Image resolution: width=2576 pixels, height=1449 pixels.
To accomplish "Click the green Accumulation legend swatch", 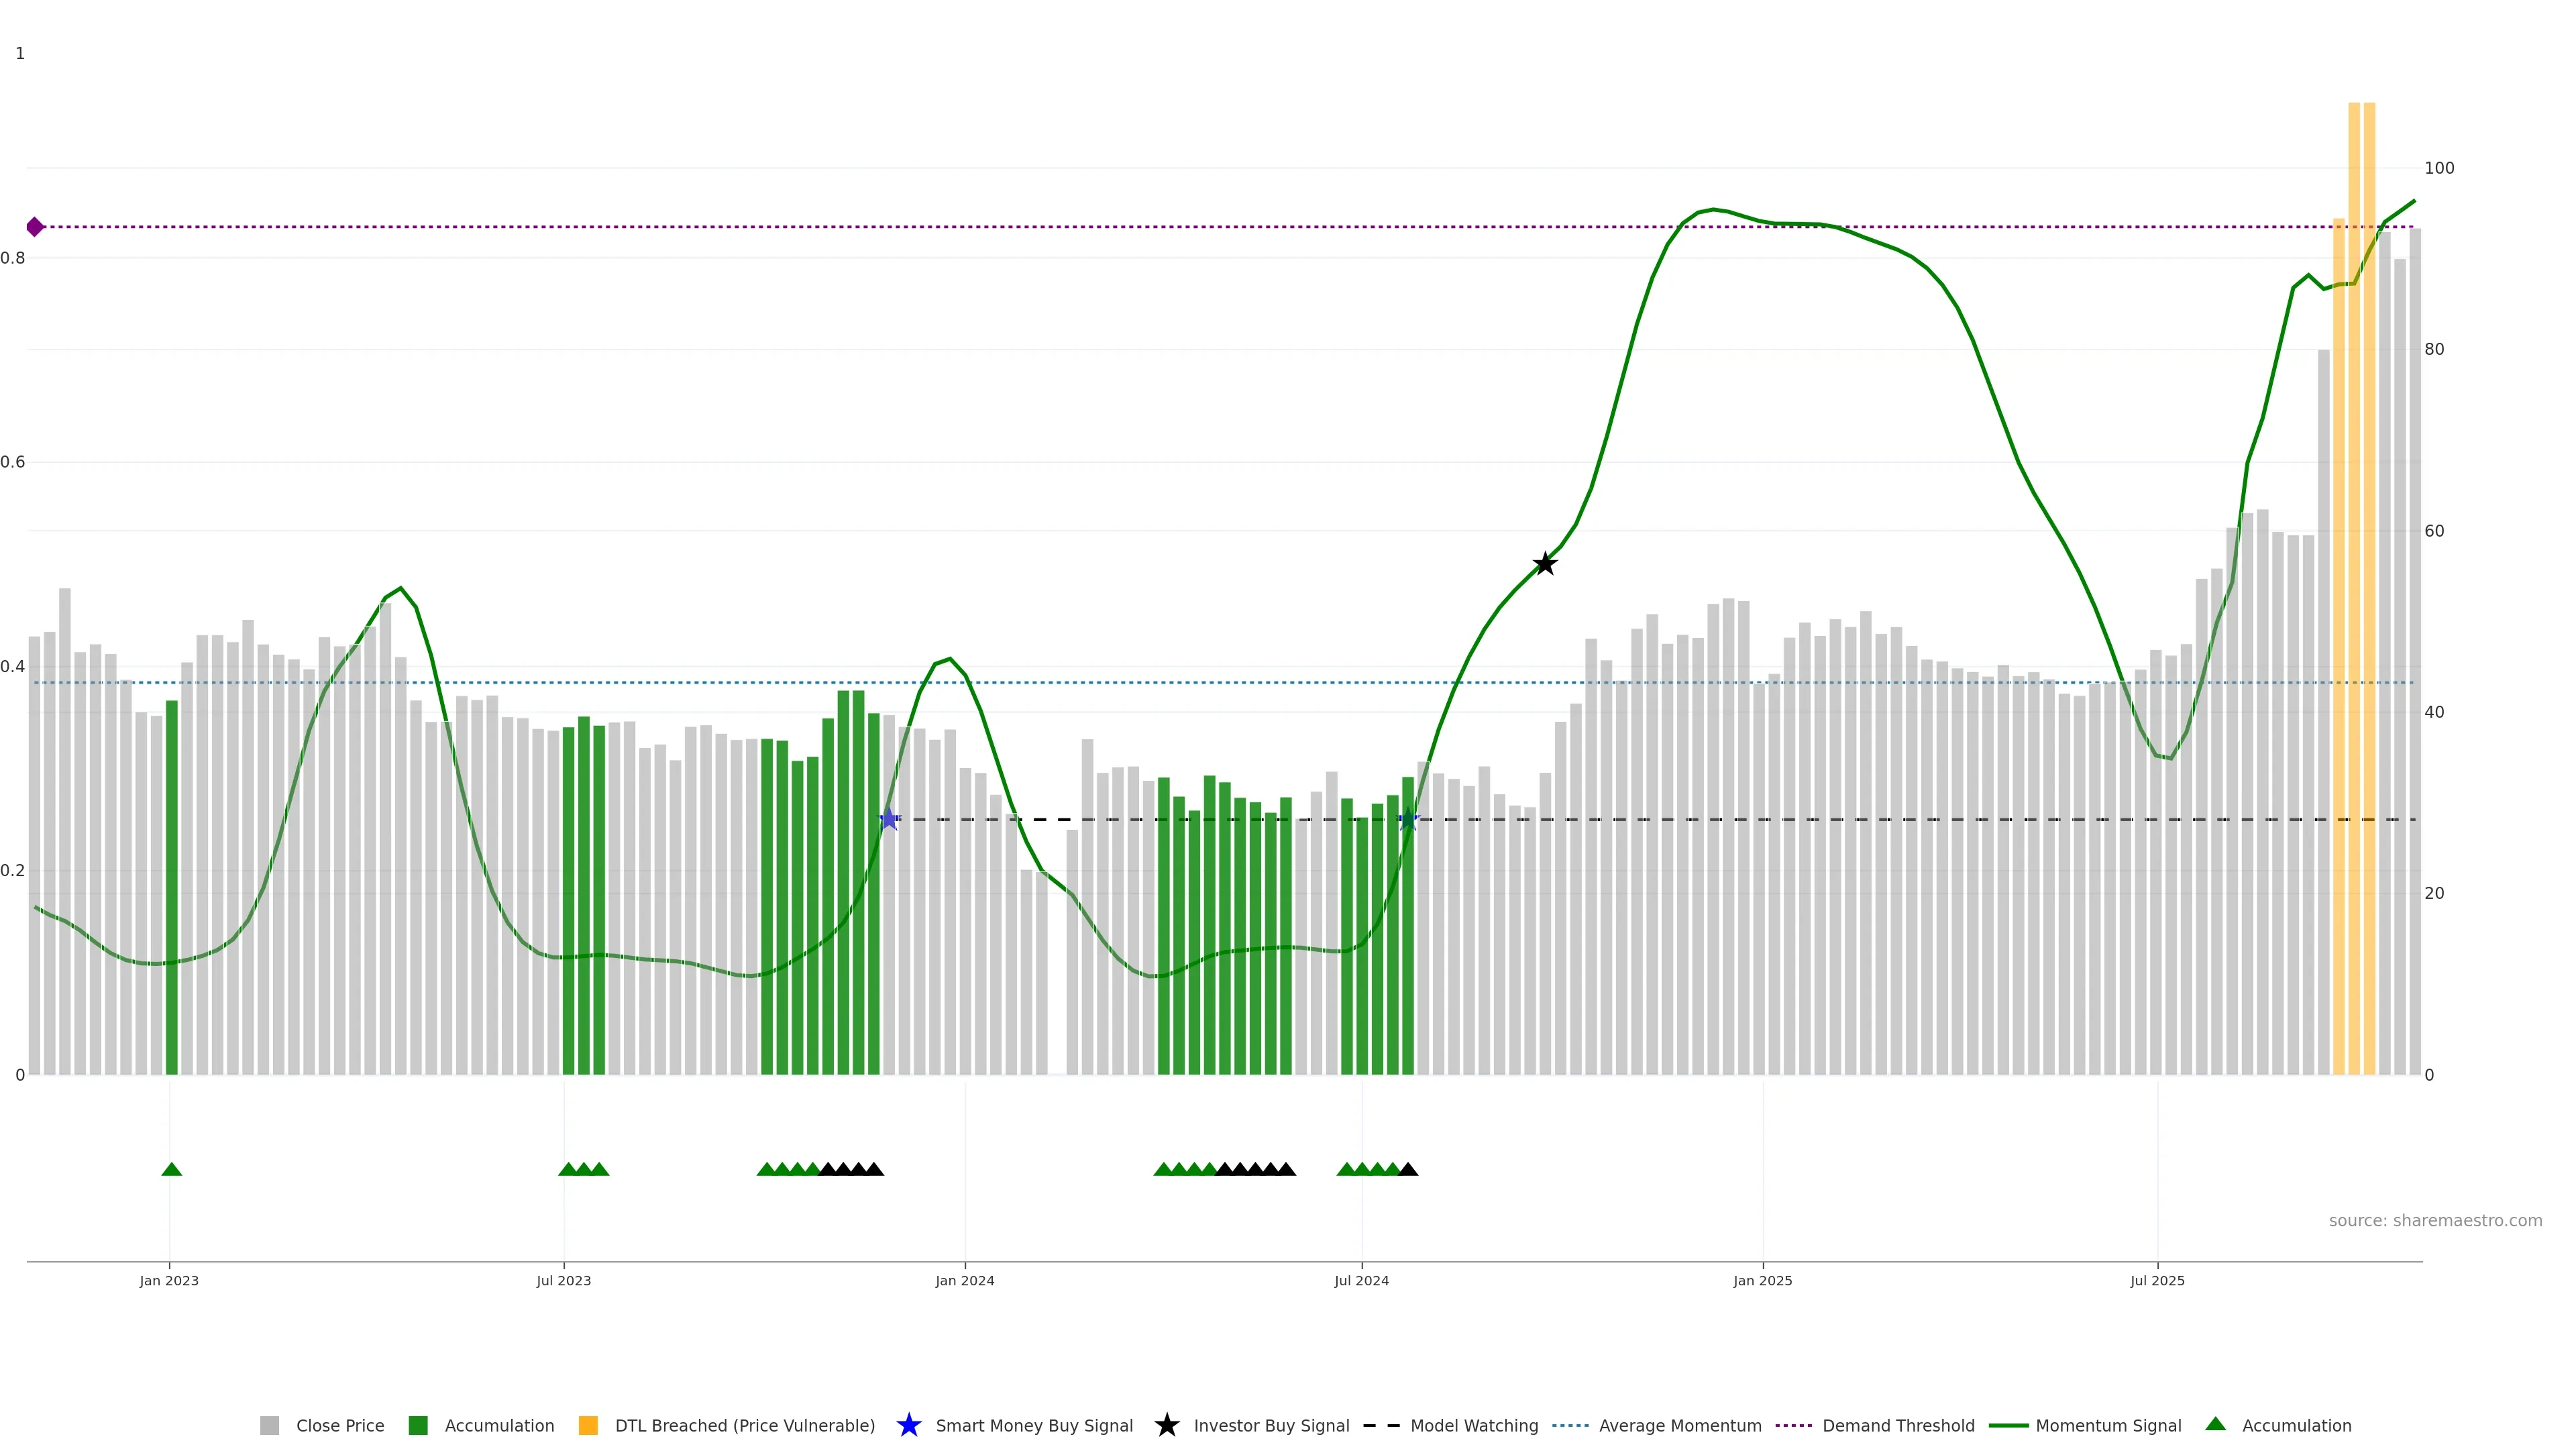I will coord(418,1425).
